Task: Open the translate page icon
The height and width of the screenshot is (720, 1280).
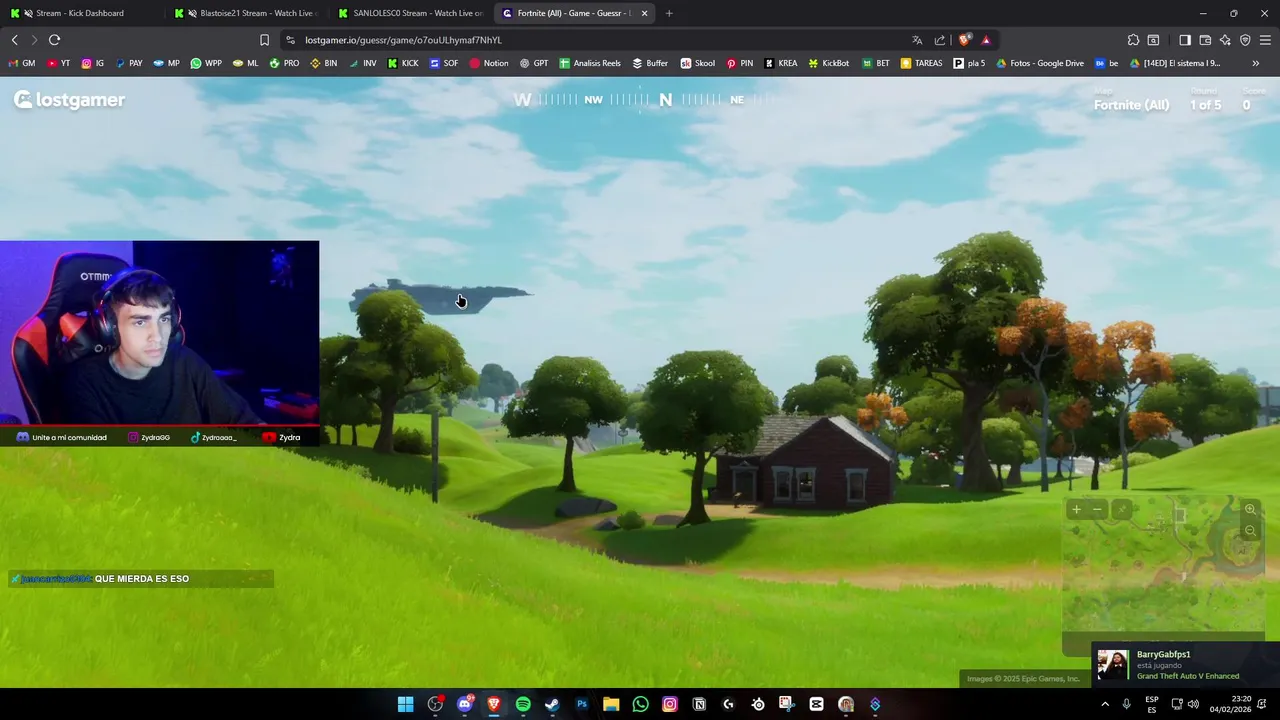Action: [917, 40]
